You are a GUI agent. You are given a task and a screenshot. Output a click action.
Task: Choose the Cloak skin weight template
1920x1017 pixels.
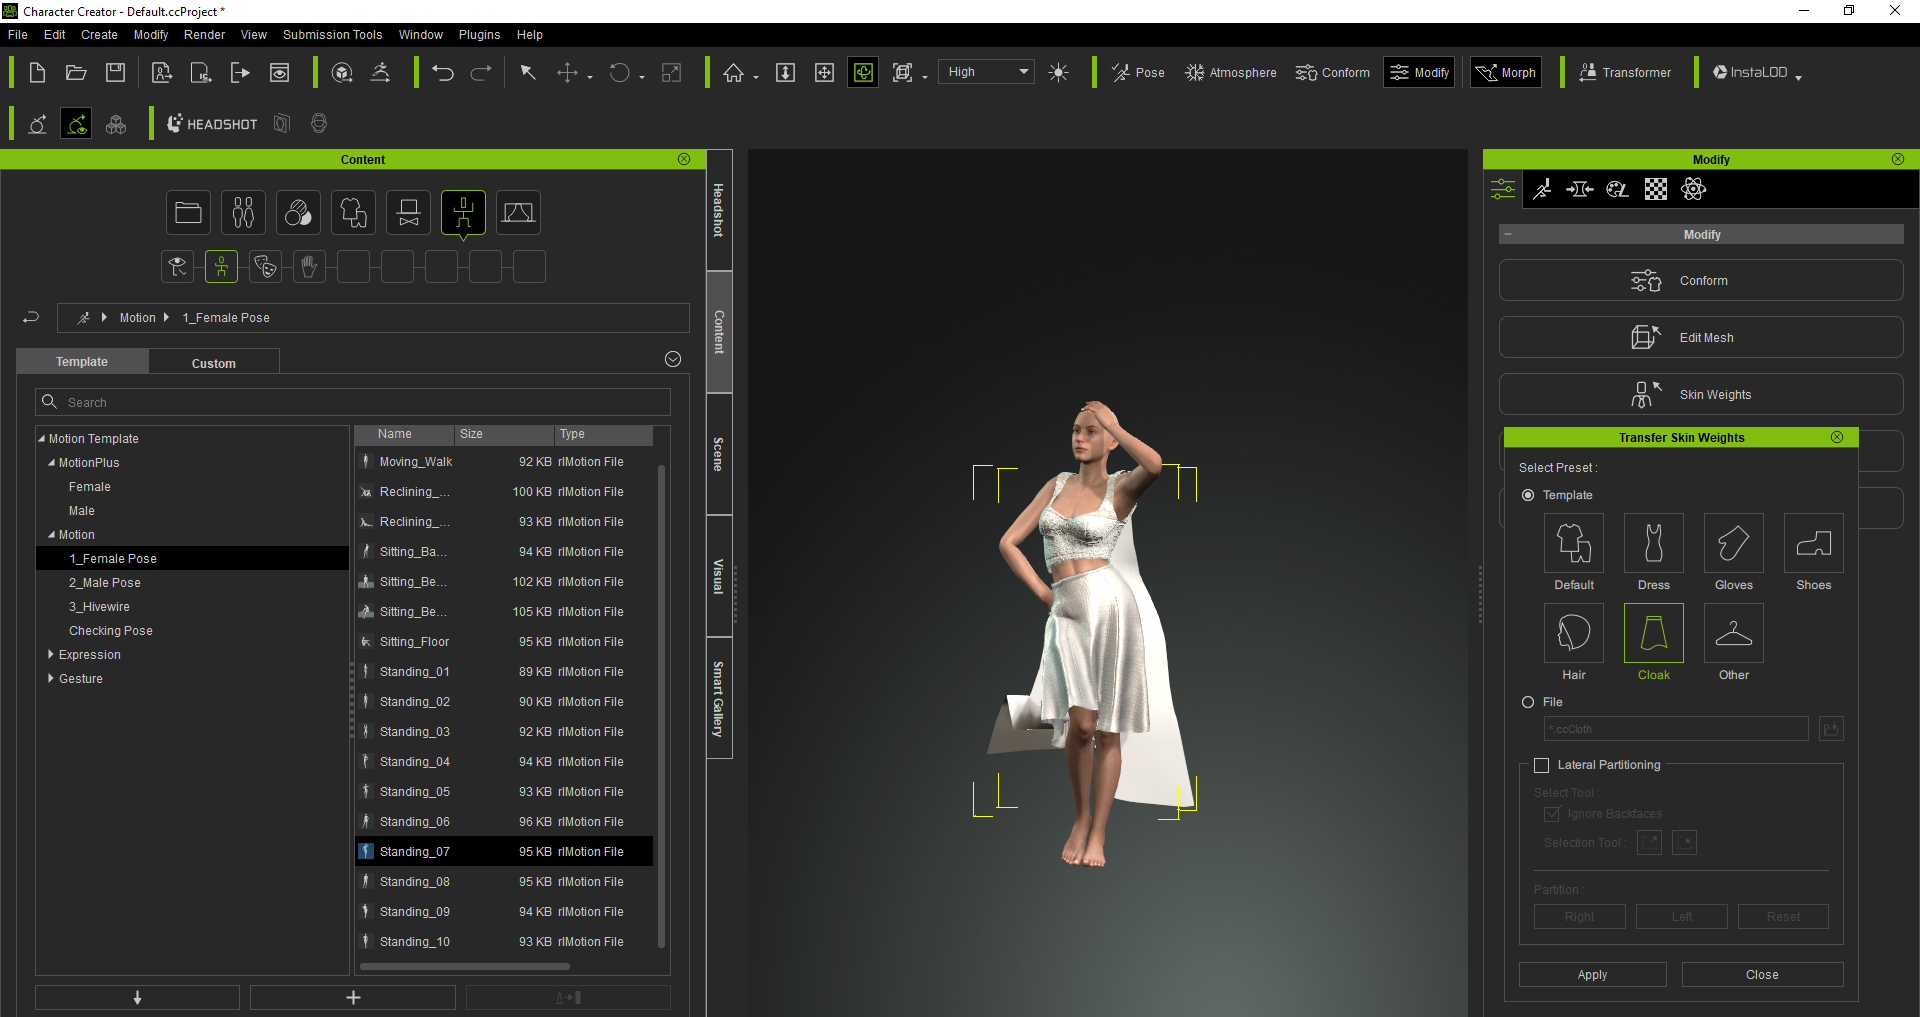point(1654,633)
